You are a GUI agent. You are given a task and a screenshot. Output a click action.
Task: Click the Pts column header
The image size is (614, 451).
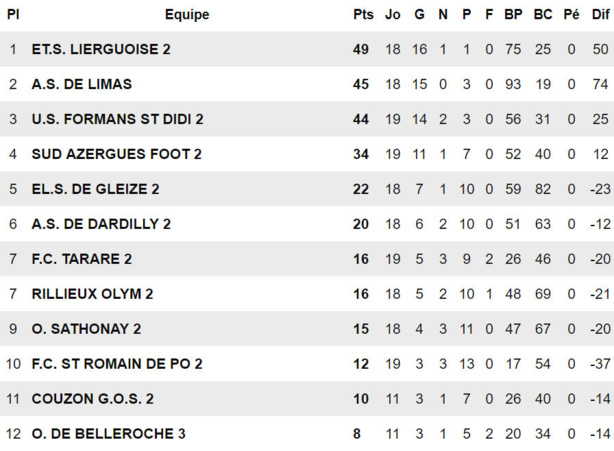(x=362, y=14)
